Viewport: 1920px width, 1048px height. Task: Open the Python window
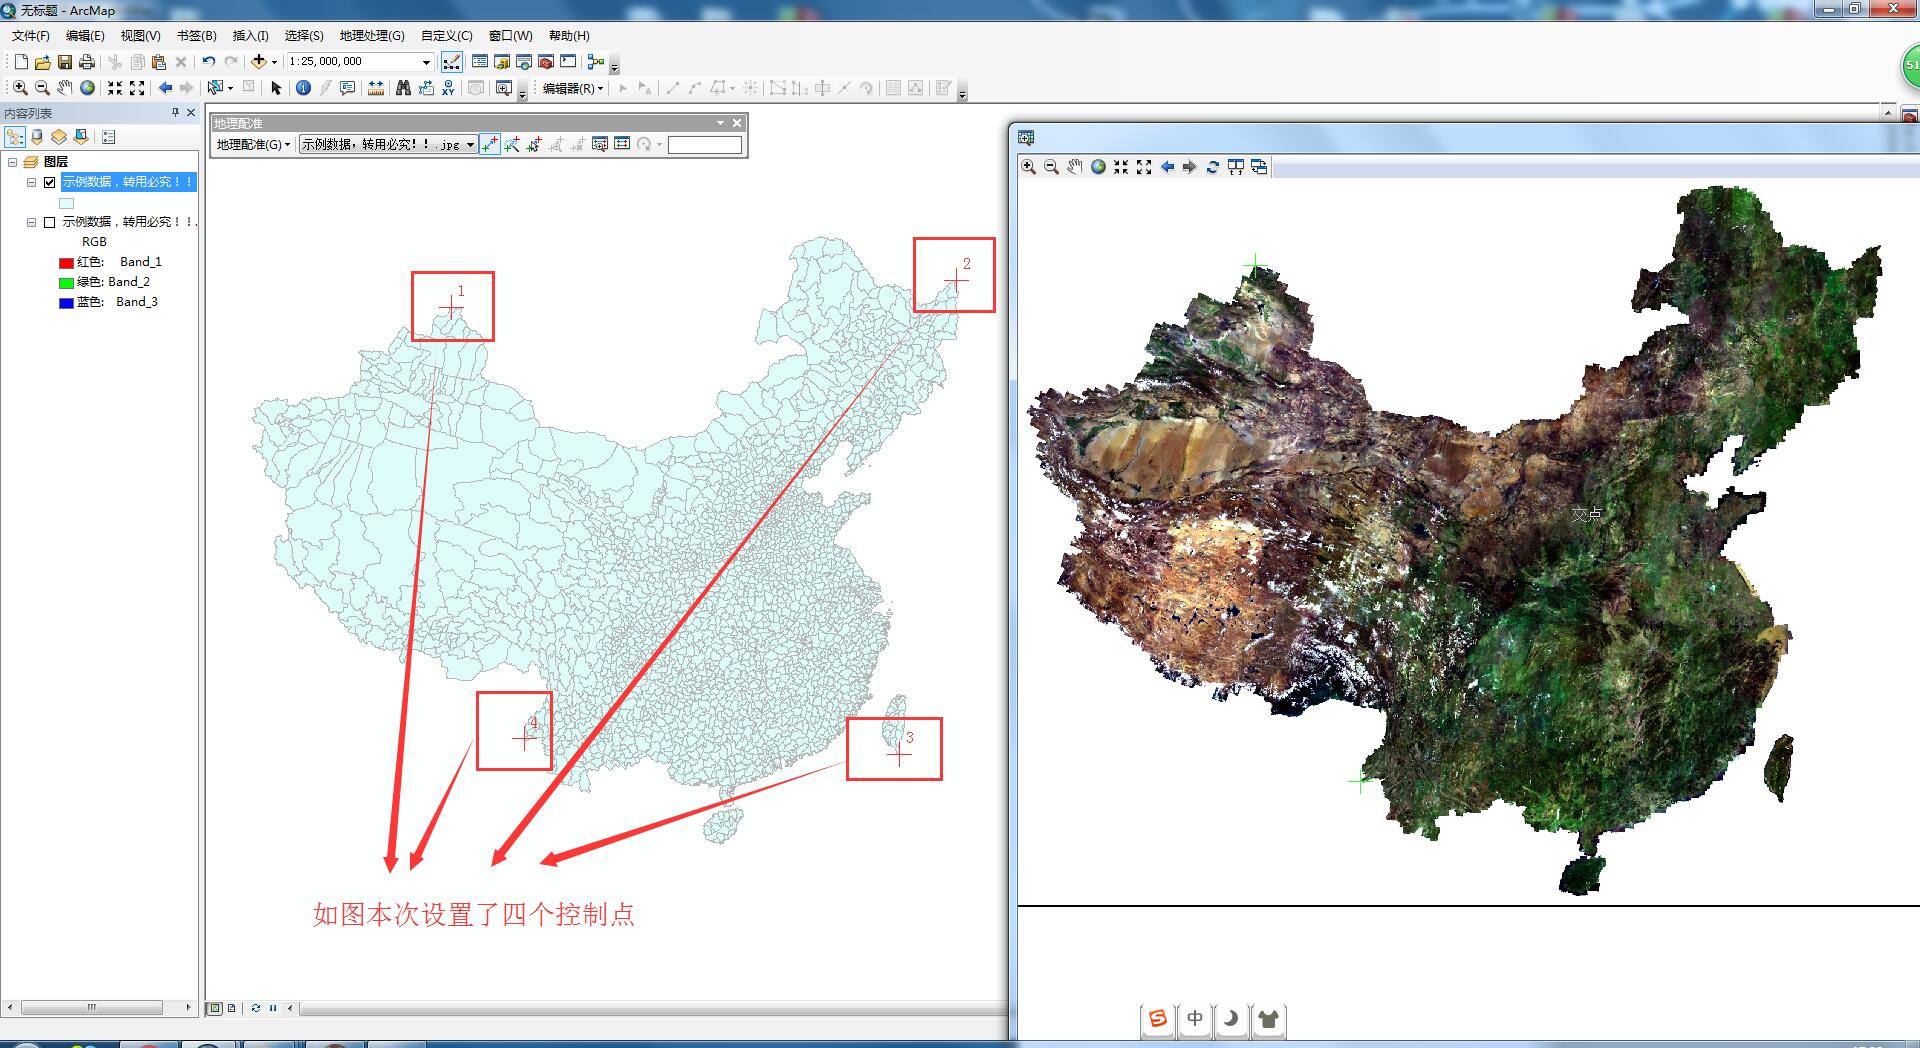tap(568, 62)
